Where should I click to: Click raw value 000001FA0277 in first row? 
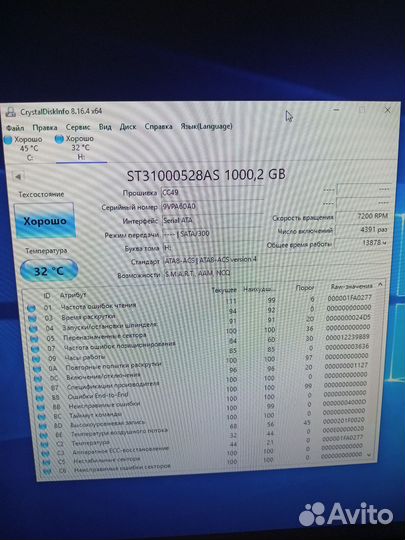tap(350, 298)
